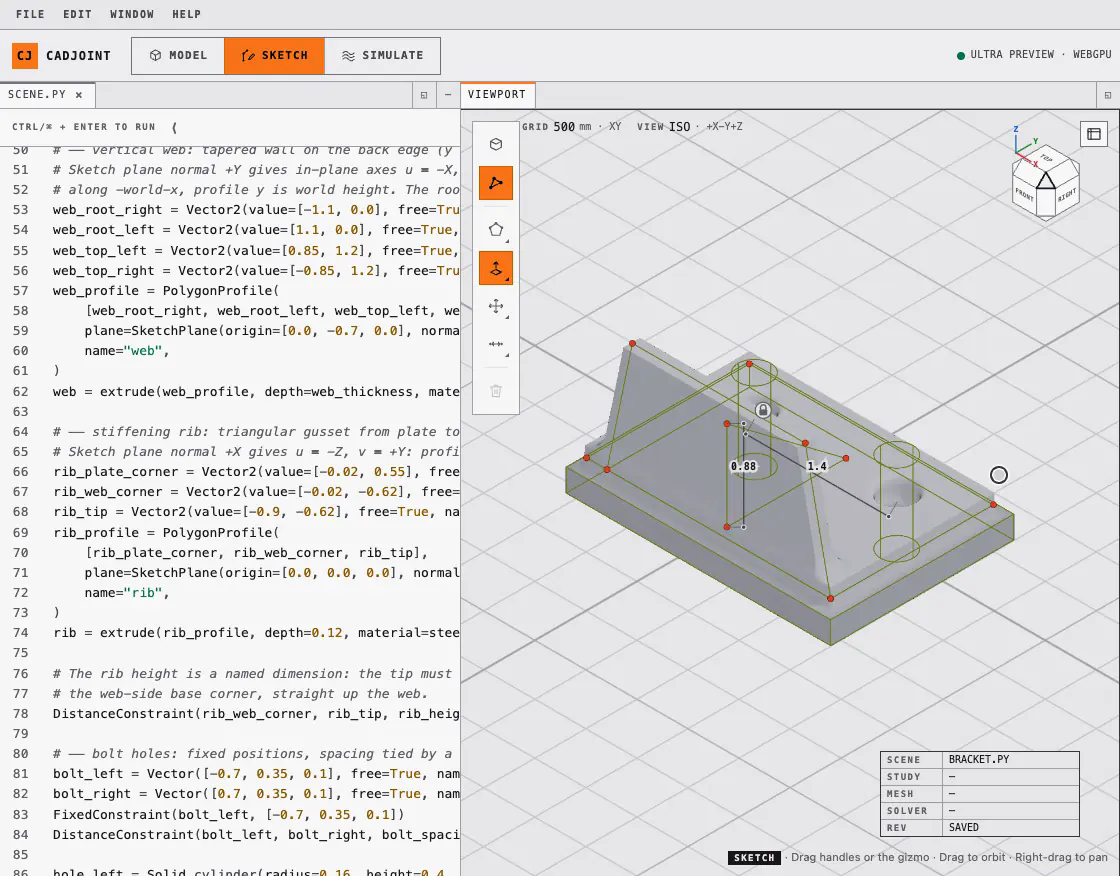Open the FILE menu

[30, 14]
